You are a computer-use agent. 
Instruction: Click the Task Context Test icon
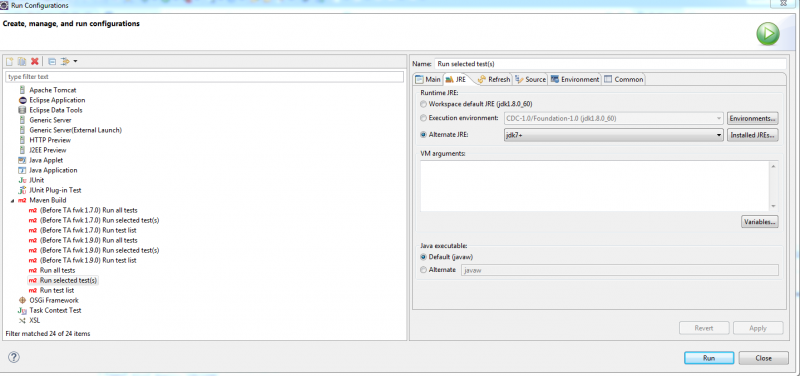click(22, 310)
